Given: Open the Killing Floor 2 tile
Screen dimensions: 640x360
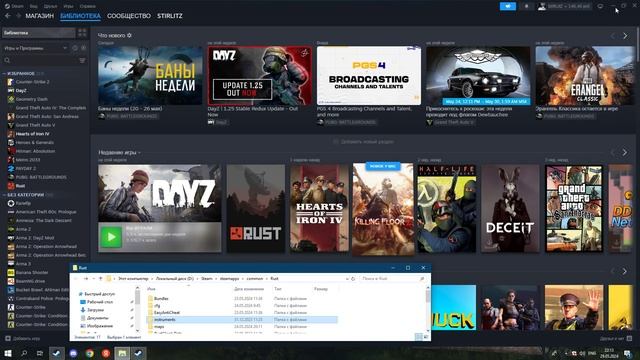Looking at the screenshot, I should click(x=383, y=209).
